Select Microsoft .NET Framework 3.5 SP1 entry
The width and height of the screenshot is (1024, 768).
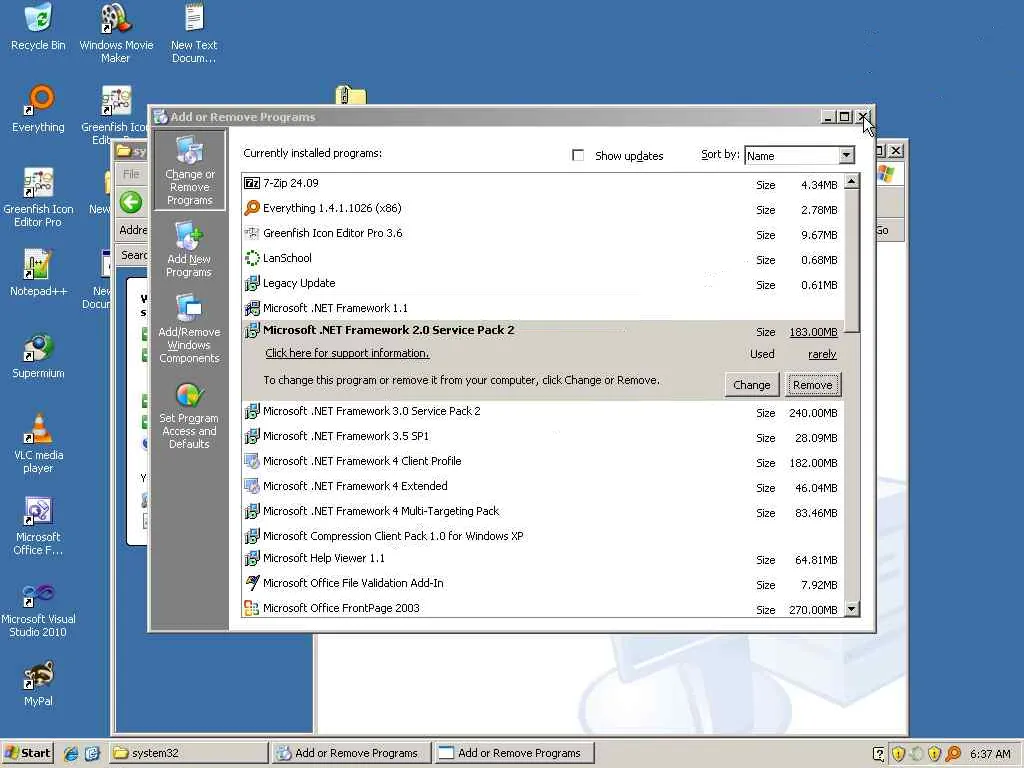coord(542,436)
